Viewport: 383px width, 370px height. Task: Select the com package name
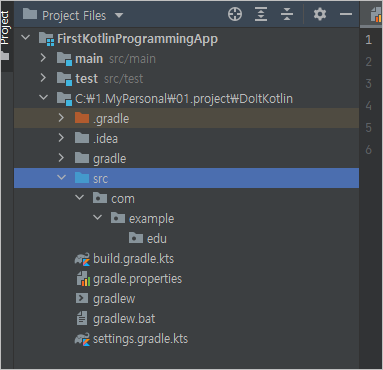pyautogui.click(x=123, y=199)
